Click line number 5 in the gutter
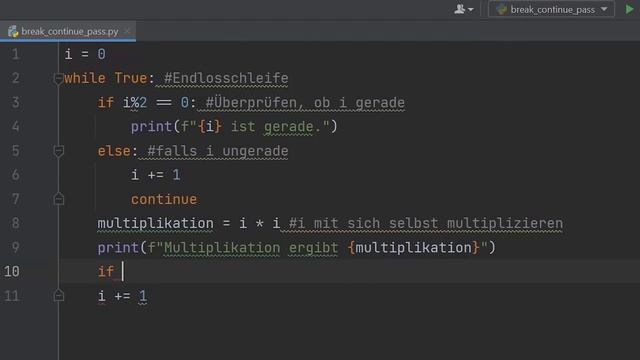Image resolution: width=640 pixels, height=360 pixels. click(x=16, y=151)
